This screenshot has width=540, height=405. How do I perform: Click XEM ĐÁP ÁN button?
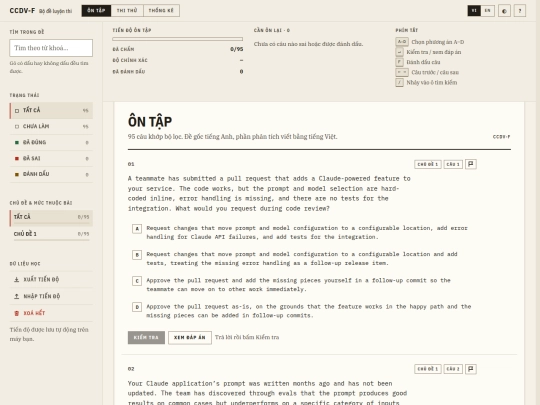[190, 338]
